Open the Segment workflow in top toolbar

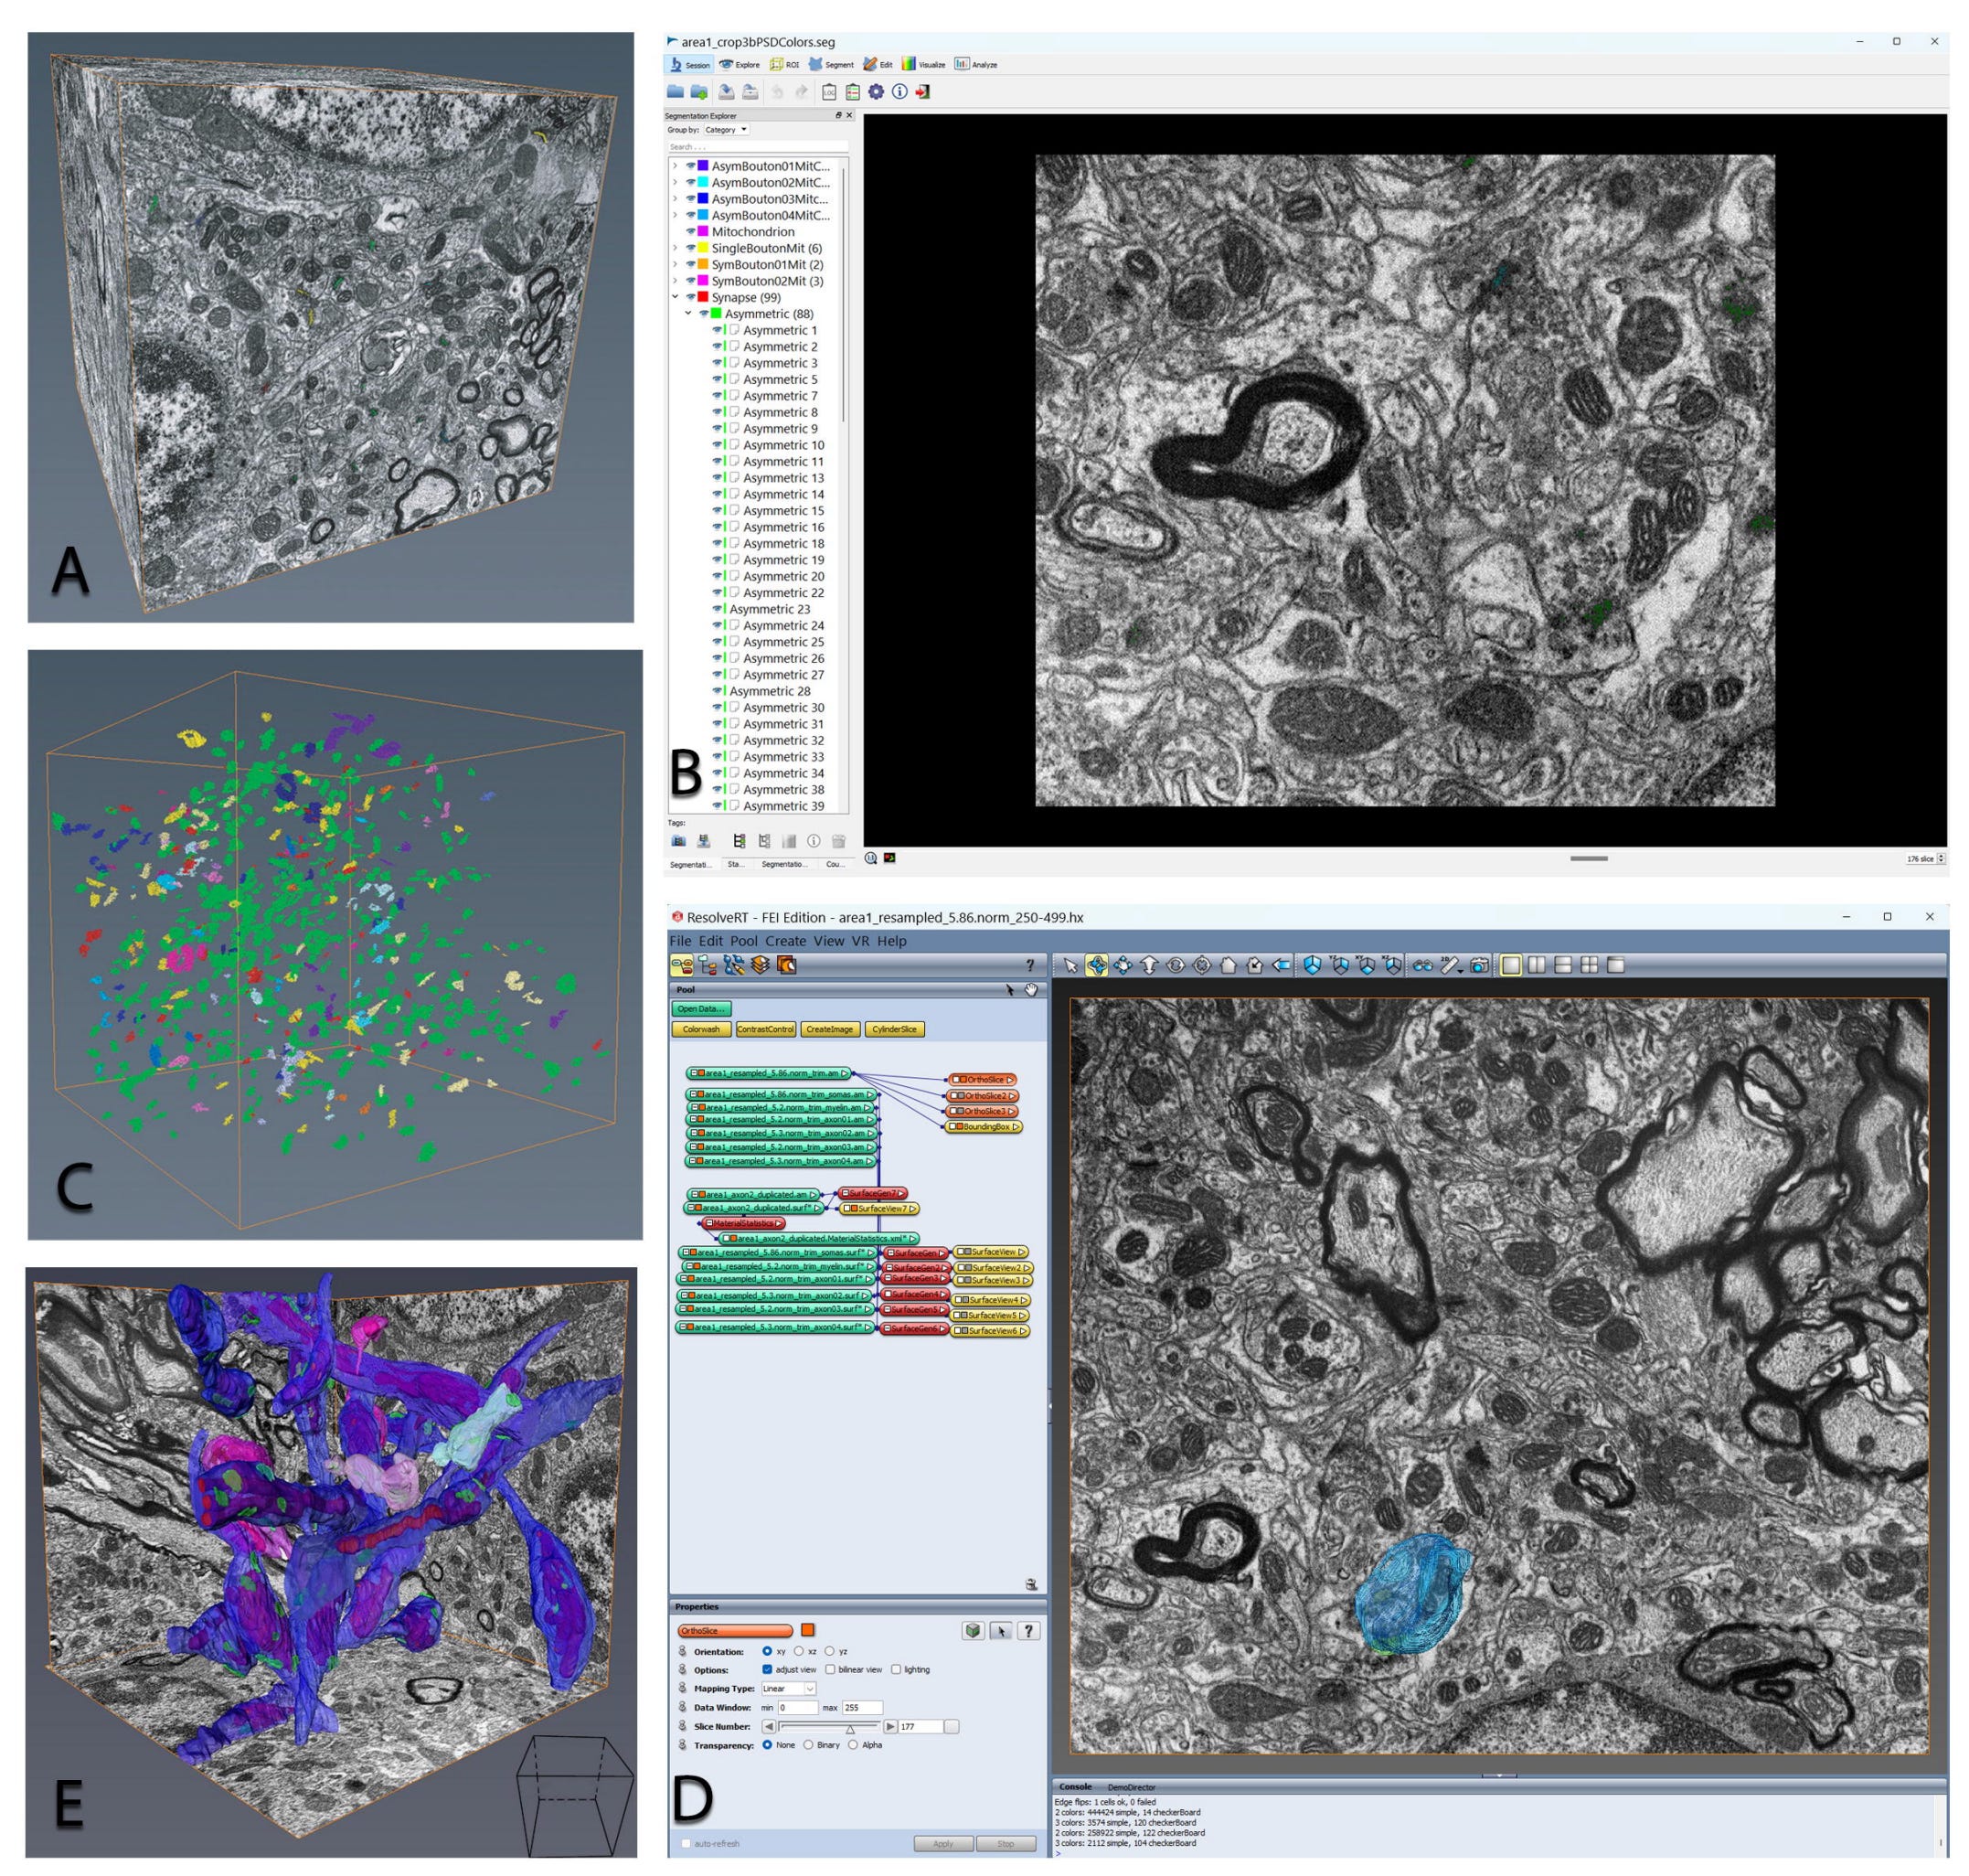[830, 65]
